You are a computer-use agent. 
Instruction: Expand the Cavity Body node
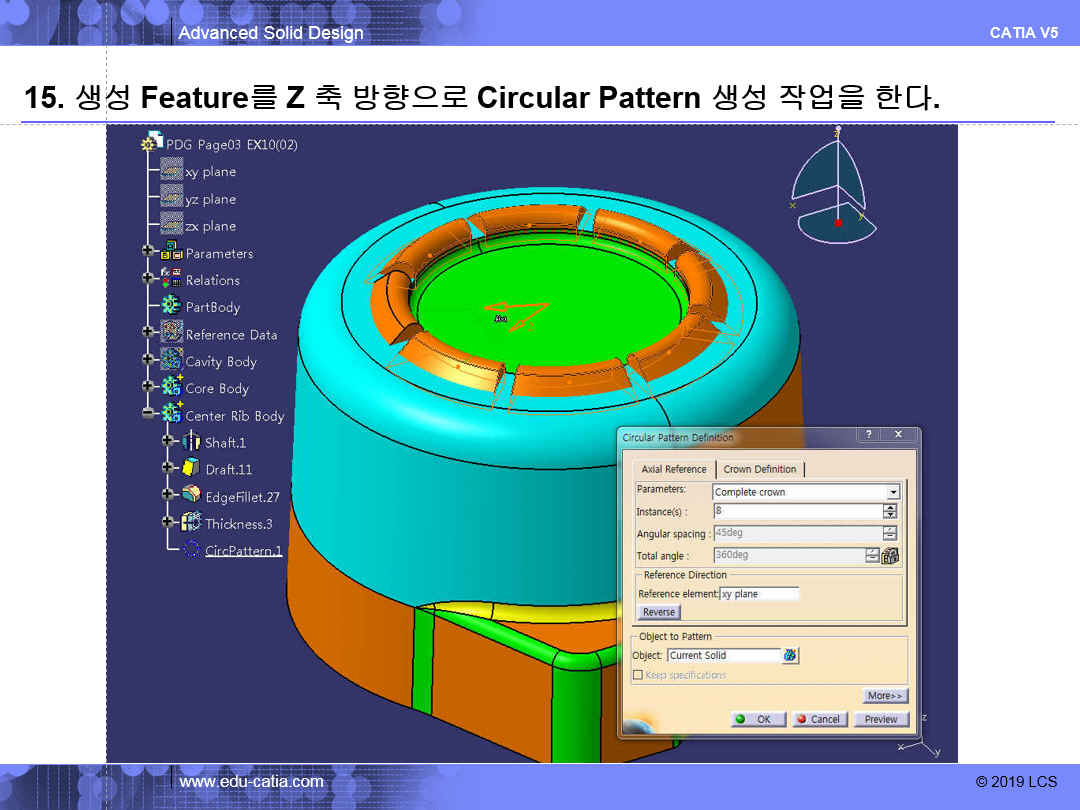coord(148,361)
